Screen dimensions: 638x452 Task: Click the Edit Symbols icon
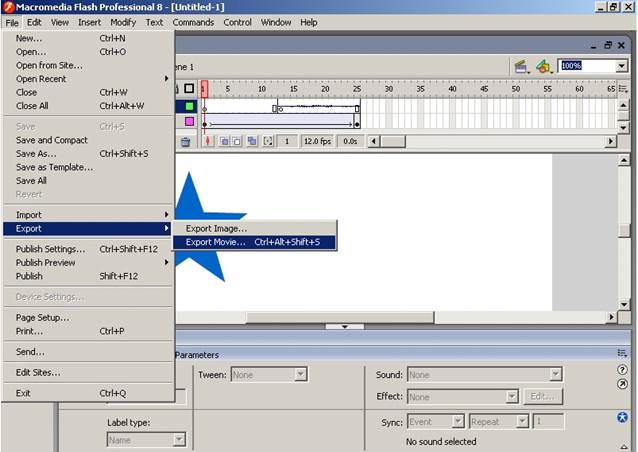point(543,66)
